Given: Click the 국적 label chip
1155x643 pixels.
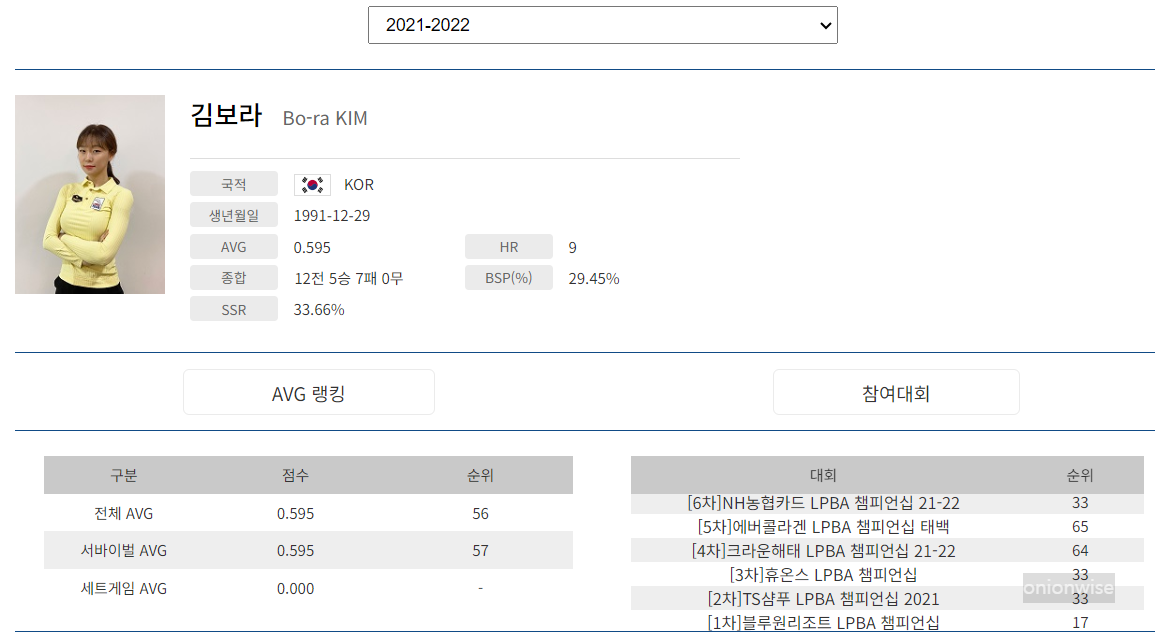Looking at the screenshot, I should pyautogui.click(x=233, y=184).
